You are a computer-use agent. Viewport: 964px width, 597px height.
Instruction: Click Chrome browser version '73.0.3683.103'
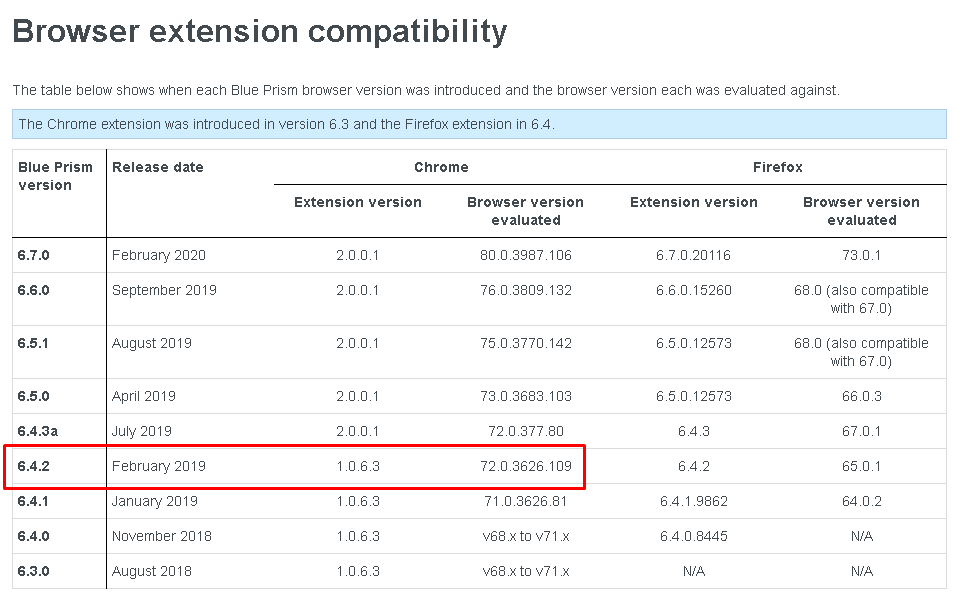tap(526, 396)
